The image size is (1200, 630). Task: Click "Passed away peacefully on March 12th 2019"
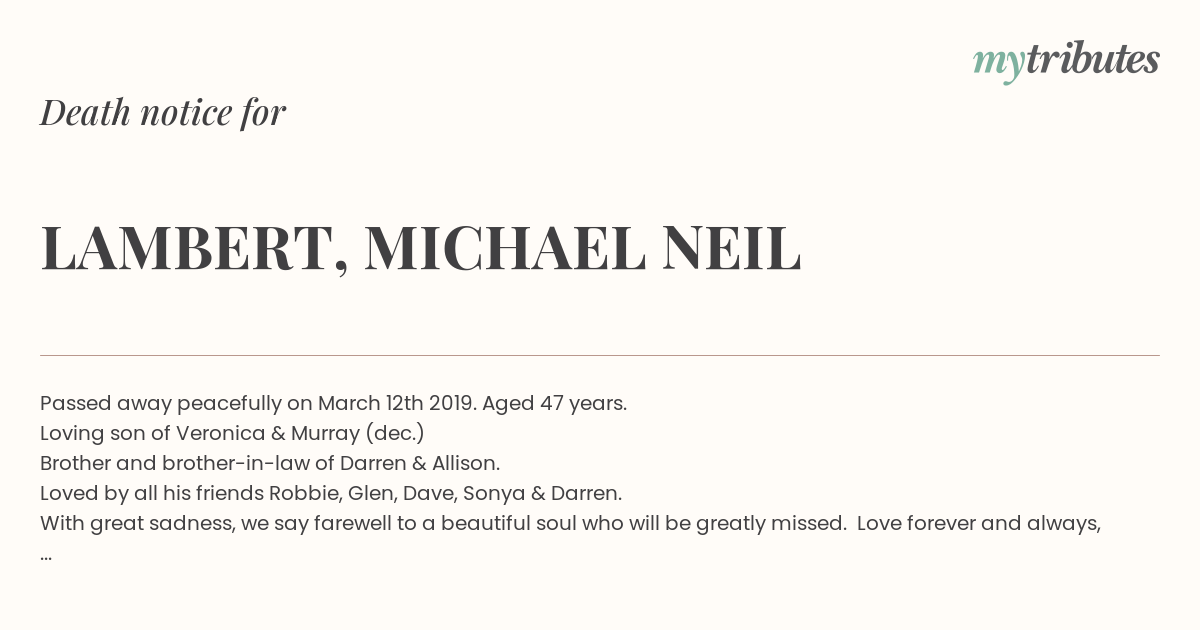(x=258, y=404)
